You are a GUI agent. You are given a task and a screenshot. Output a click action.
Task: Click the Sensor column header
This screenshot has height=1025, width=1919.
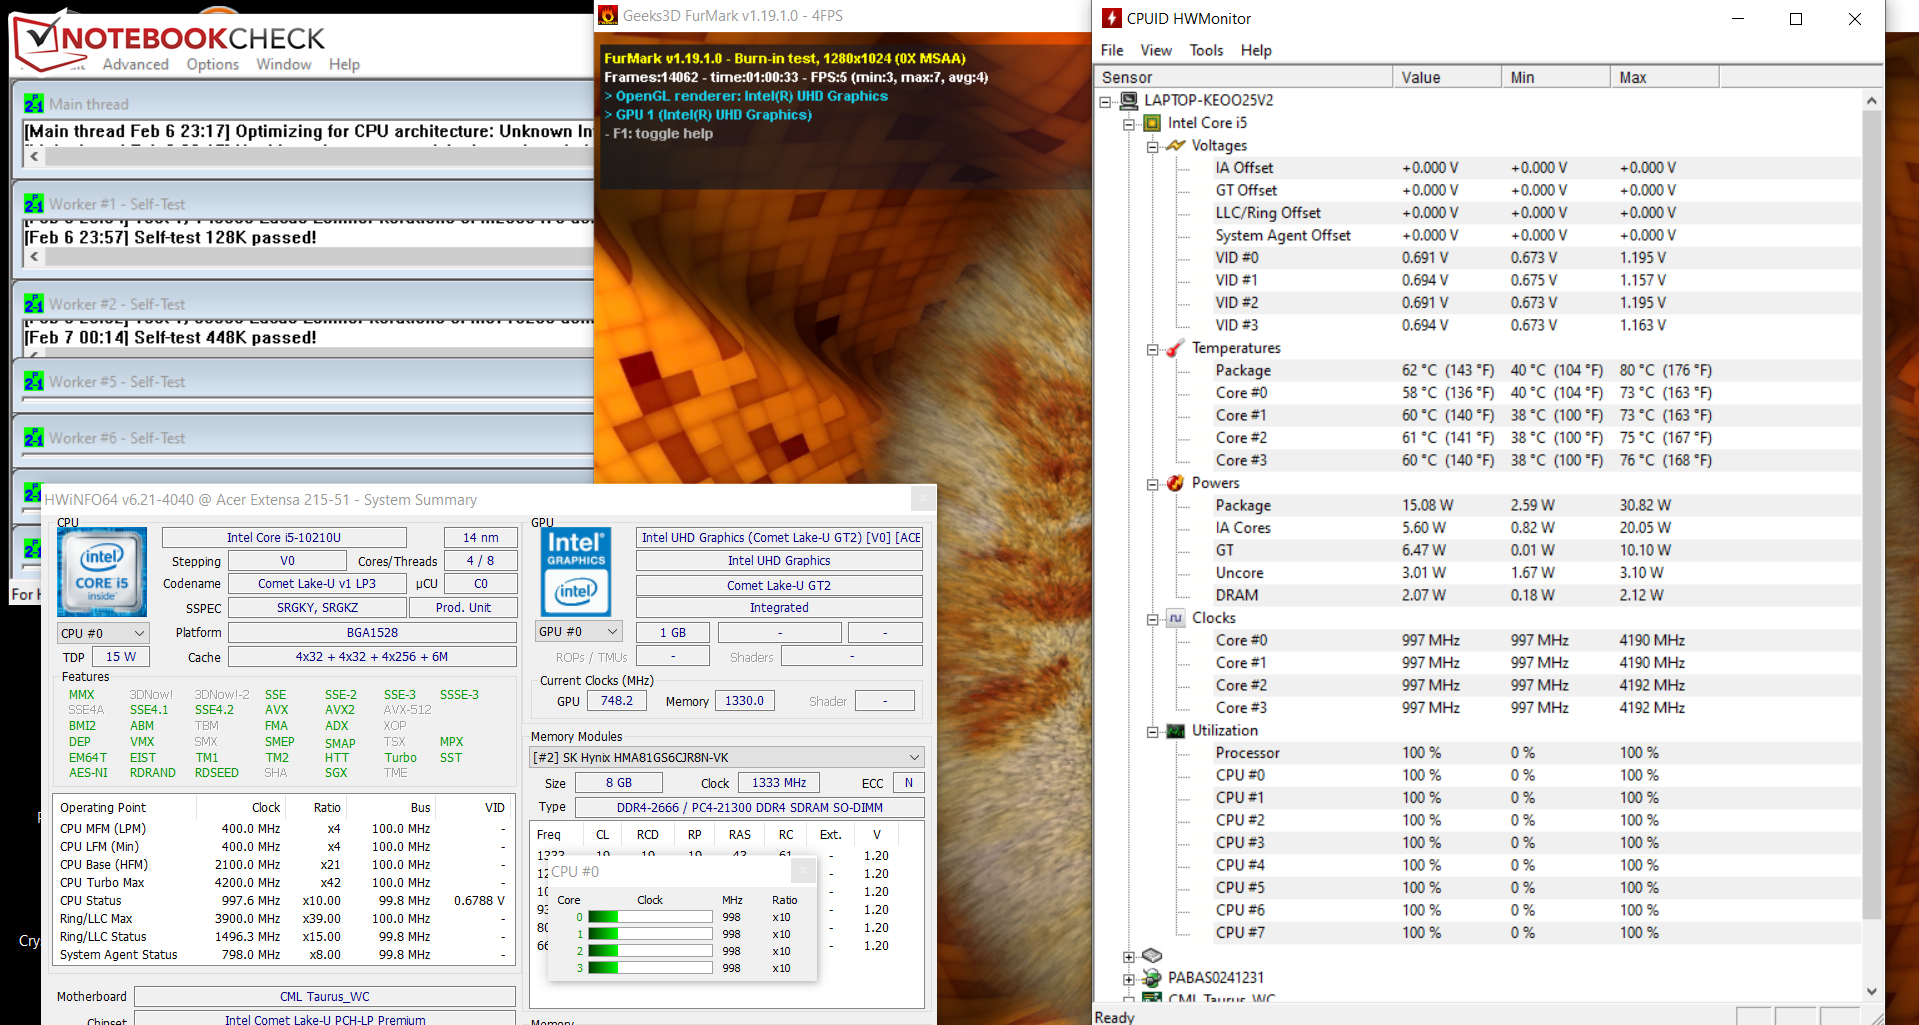tap(1243, 77)
